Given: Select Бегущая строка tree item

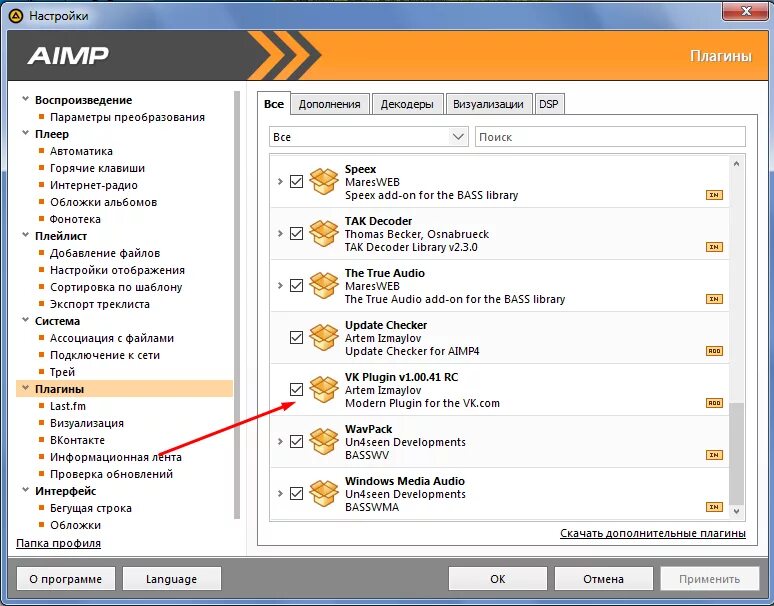Looking at the screenshot, I should [x=91, y=508].
